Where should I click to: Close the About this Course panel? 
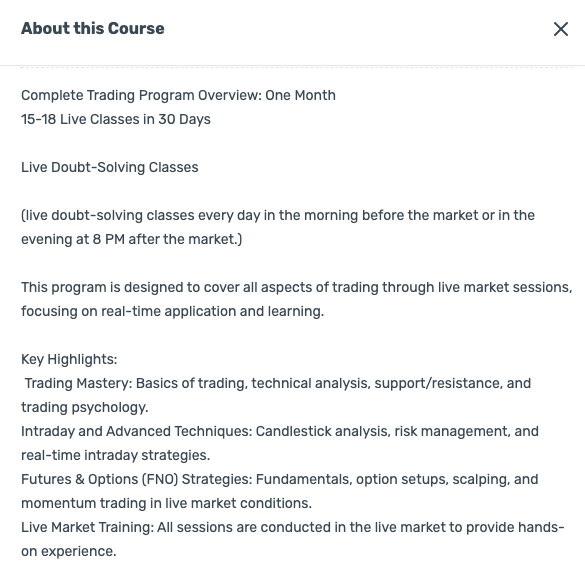pos(561,29)
